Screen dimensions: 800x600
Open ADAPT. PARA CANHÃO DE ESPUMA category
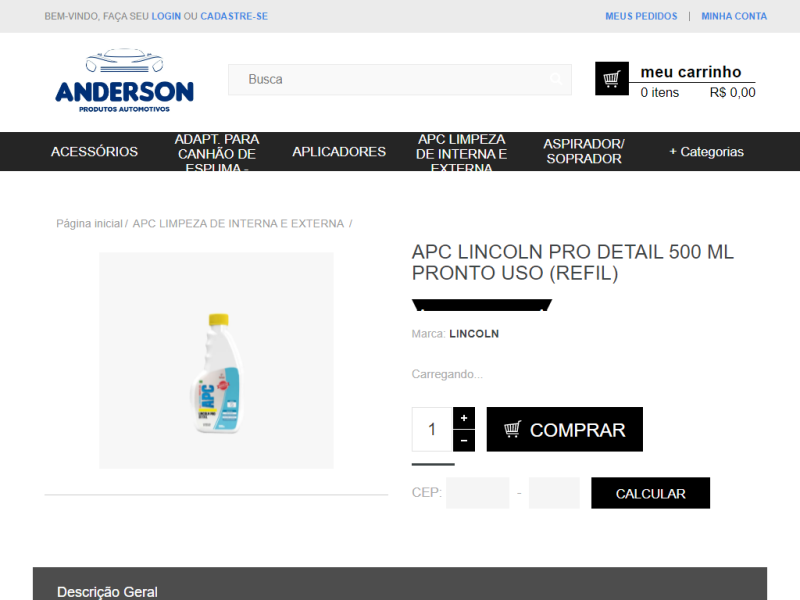coord(217,152)
